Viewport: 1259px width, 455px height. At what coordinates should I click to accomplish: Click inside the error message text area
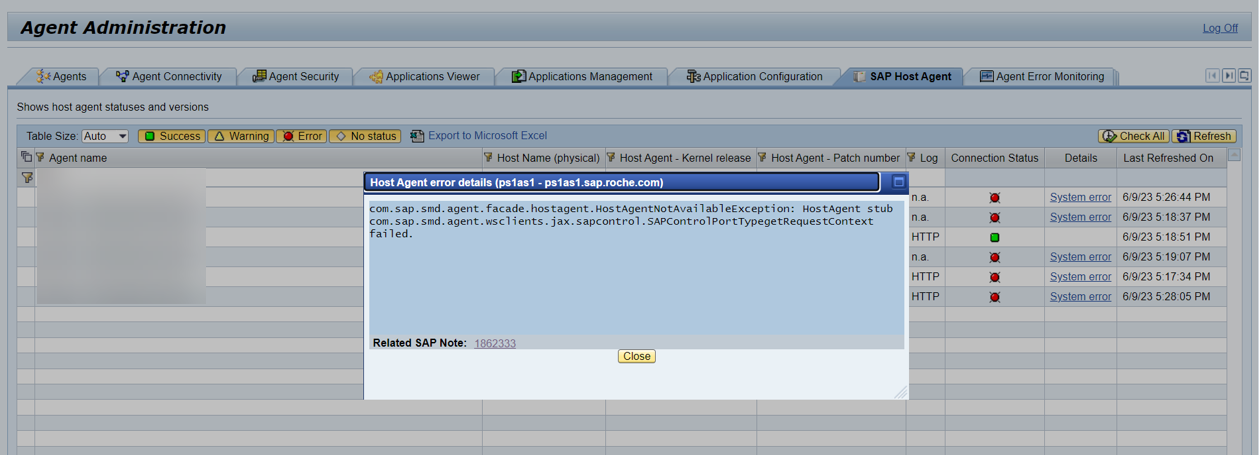(636, 267)
